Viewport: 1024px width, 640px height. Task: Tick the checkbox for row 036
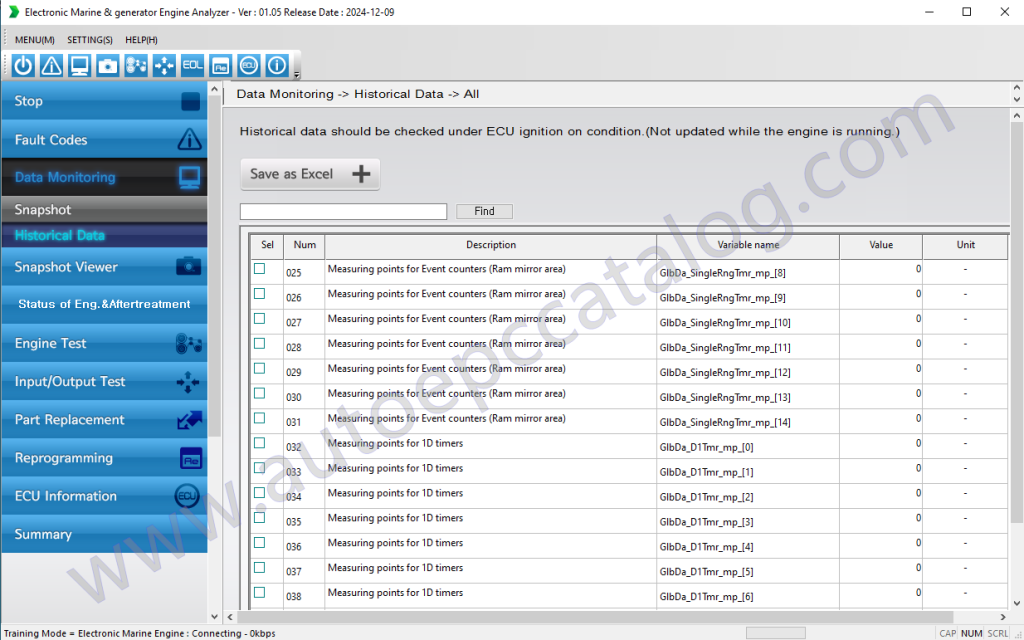[259, 543]
